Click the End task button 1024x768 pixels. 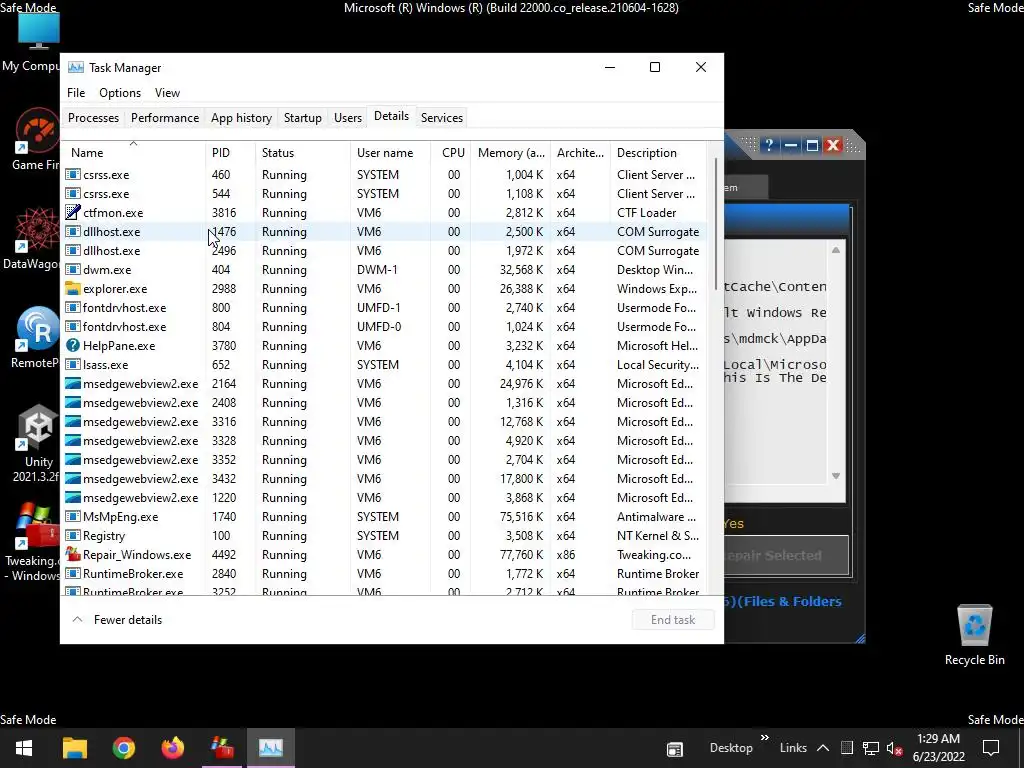(x=673, y=620)
